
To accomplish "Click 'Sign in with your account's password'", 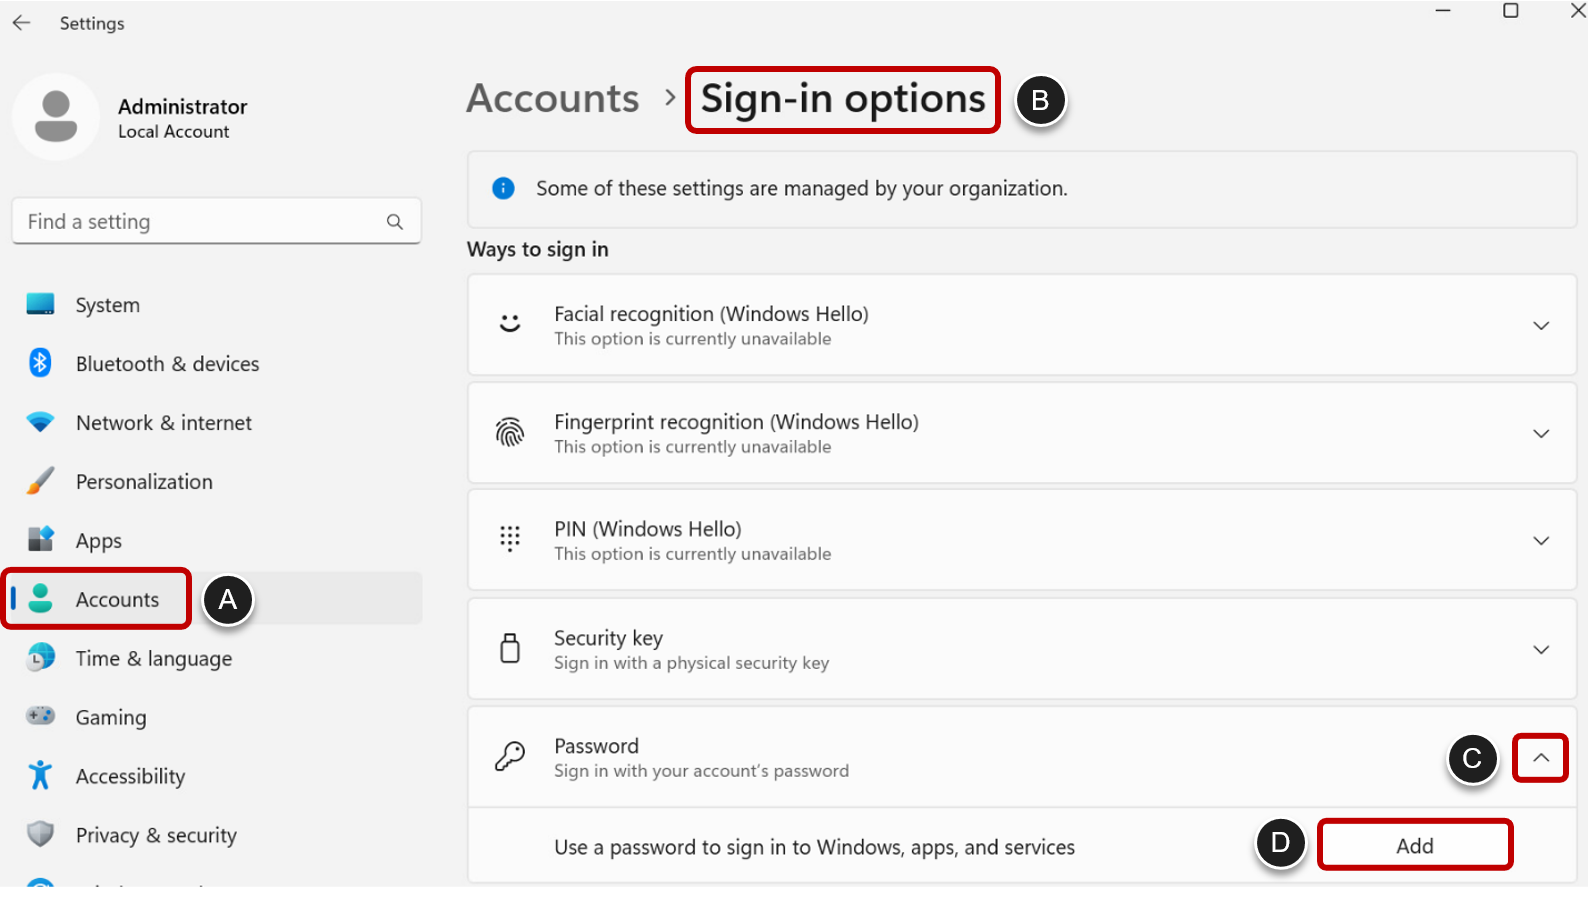I will 702,771.
